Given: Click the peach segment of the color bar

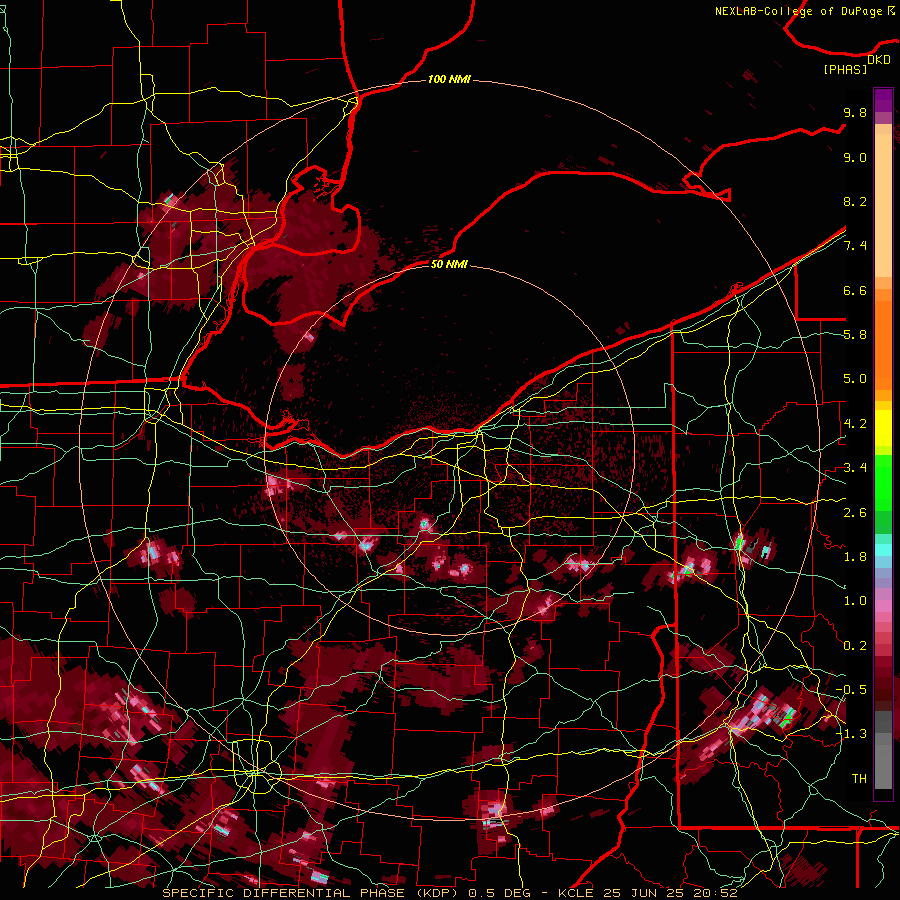Looking at the screenshot, I should (x=883, y=205).
